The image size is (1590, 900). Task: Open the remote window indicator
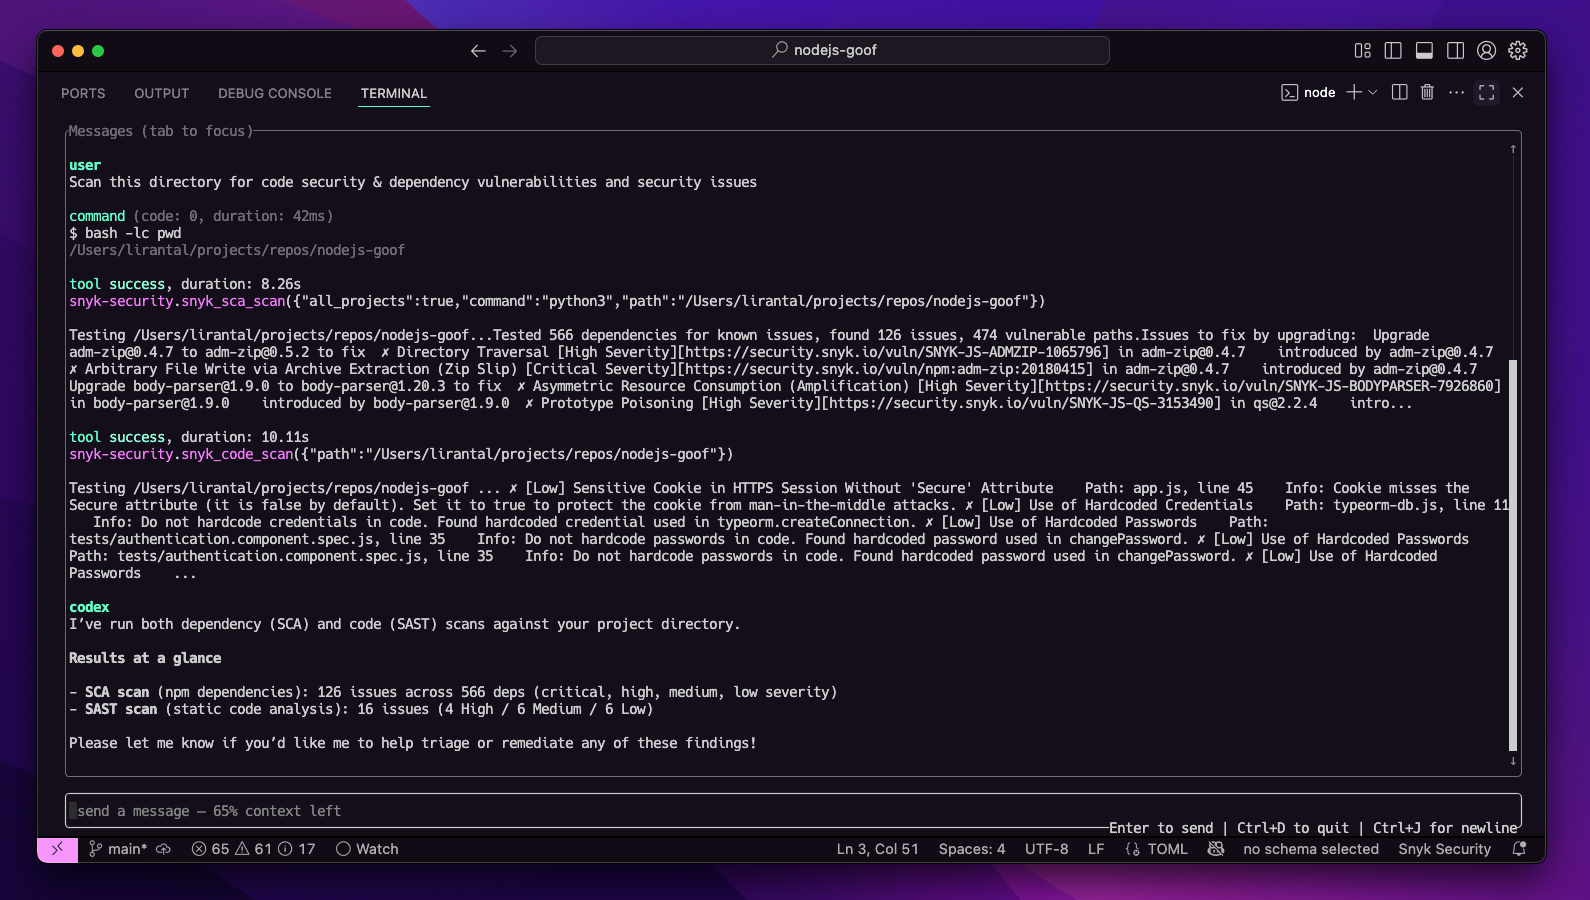(57, 849)
